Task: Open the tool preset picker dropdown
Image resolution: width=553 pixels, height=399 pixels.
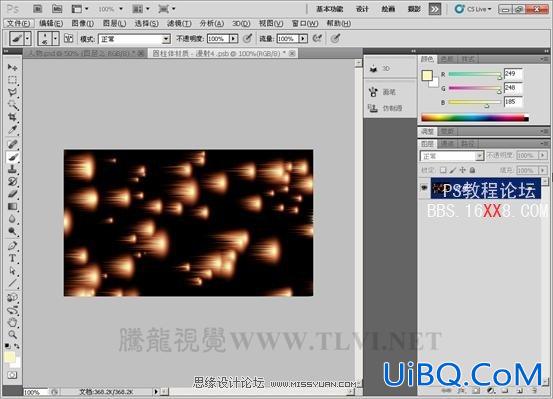Action: click(x=28, y=38)
